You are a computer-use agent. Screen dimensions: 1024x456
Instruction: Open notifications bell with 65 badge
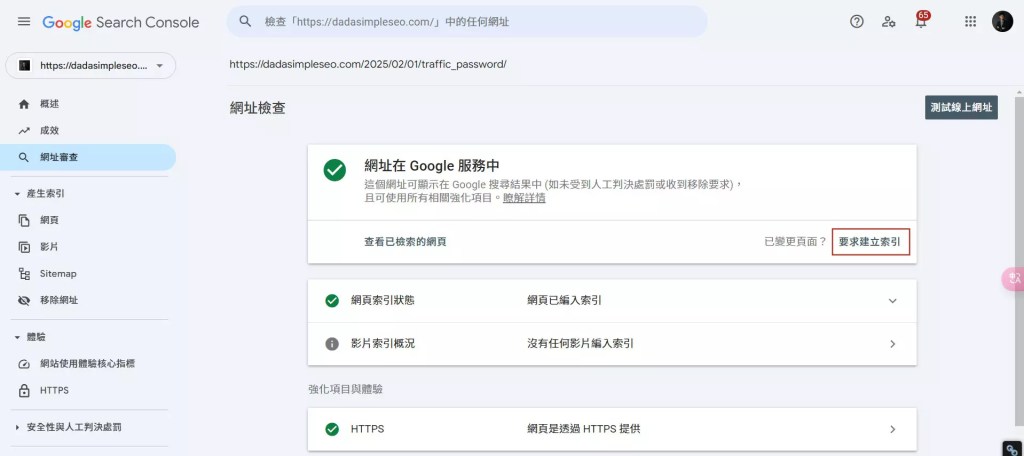(x=921, y=20)
